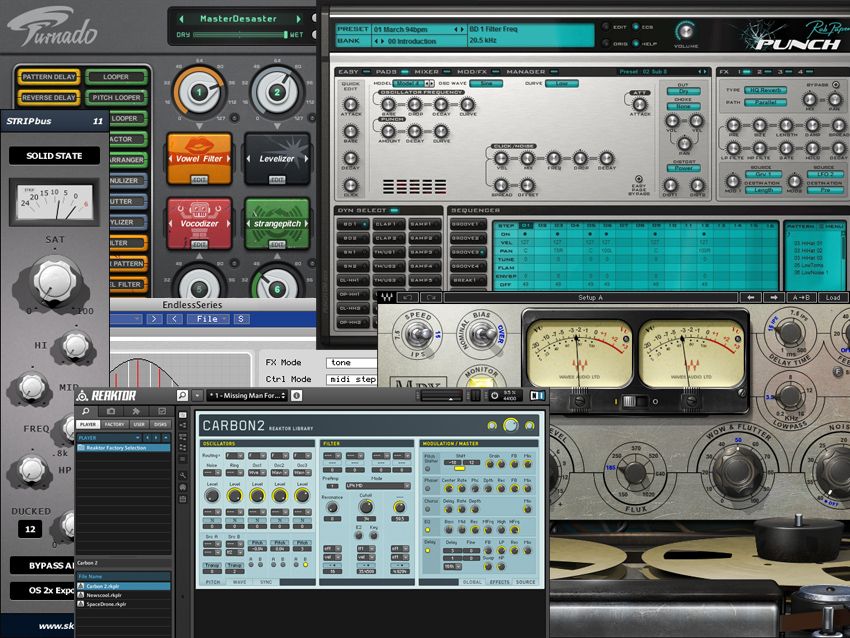
Task: Open the Punch FX TYPE HQ Reverb selector
Action: [763, 90]
